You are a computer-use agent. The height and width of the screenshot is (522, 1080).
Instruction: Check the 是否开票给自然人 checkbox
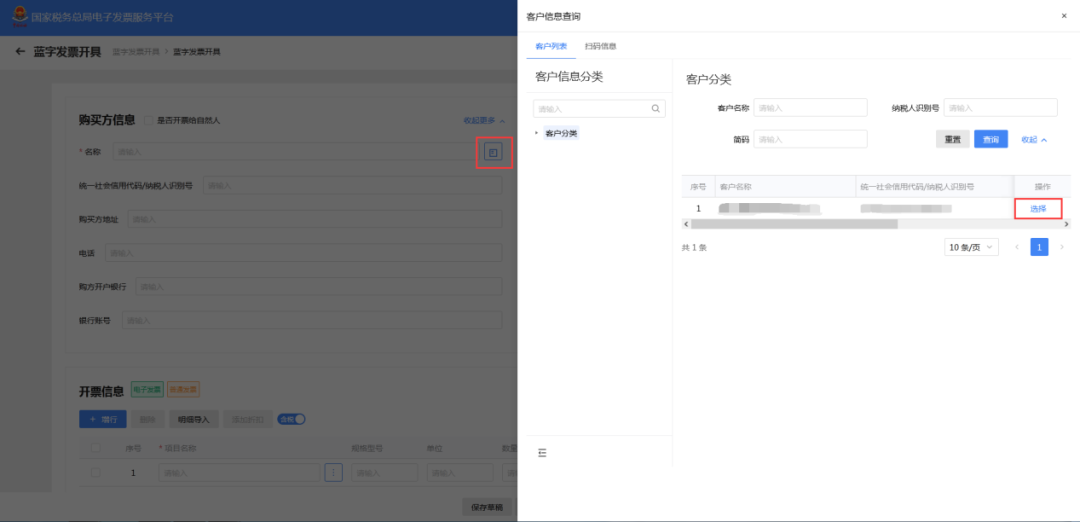(x=148, y=121)
